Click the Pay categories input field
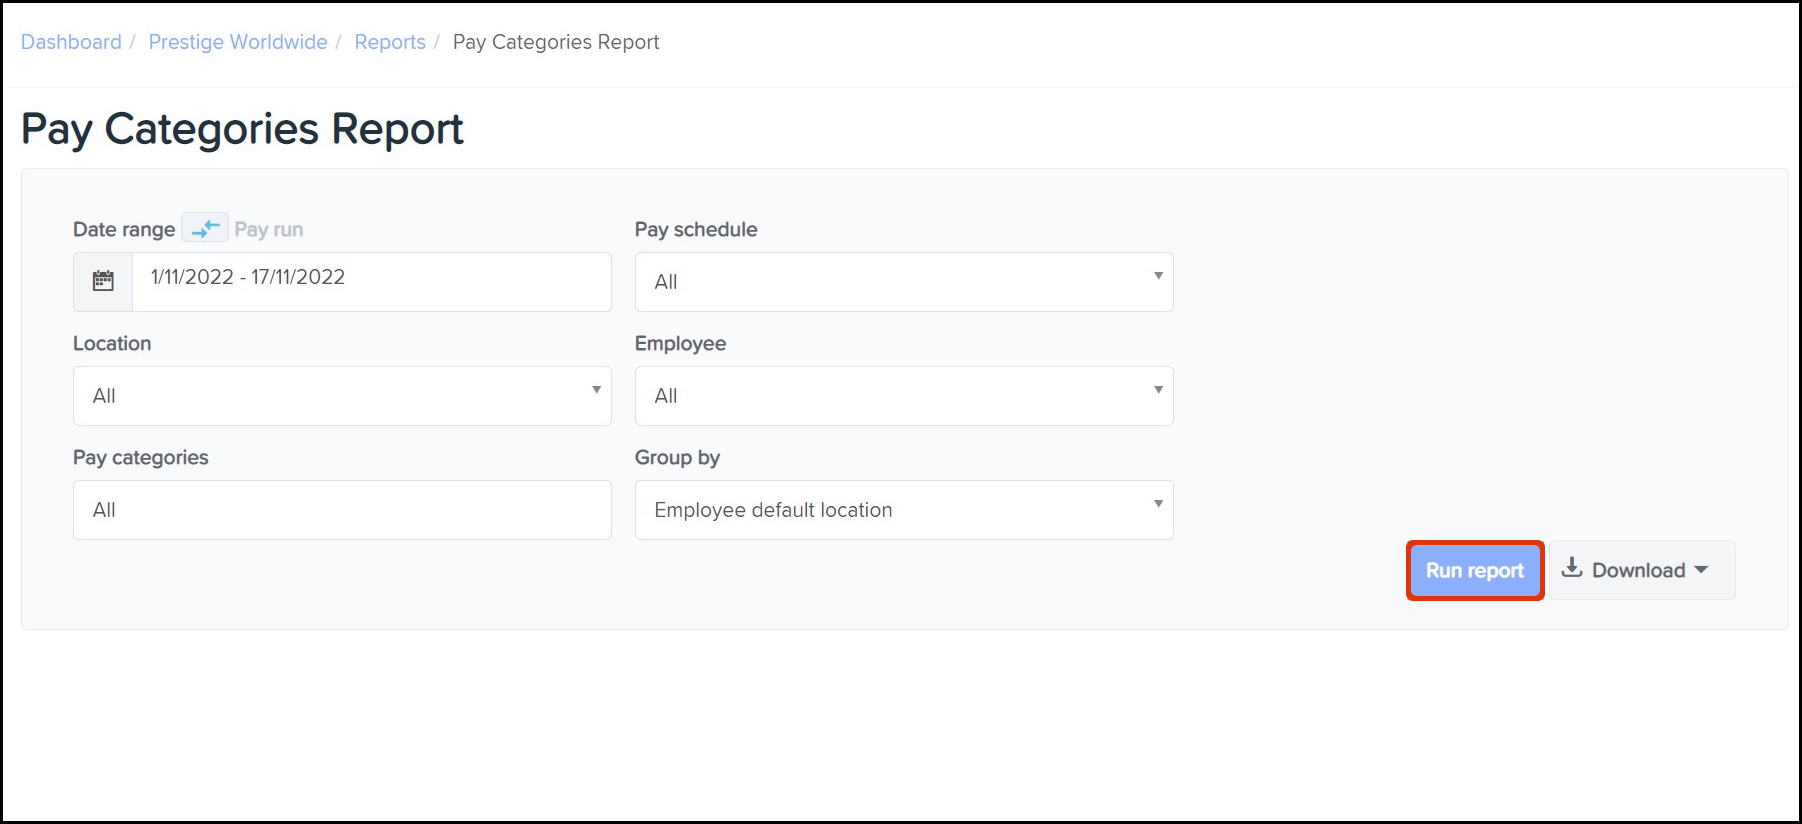1802x824 pixels. (x=341, y=510)
